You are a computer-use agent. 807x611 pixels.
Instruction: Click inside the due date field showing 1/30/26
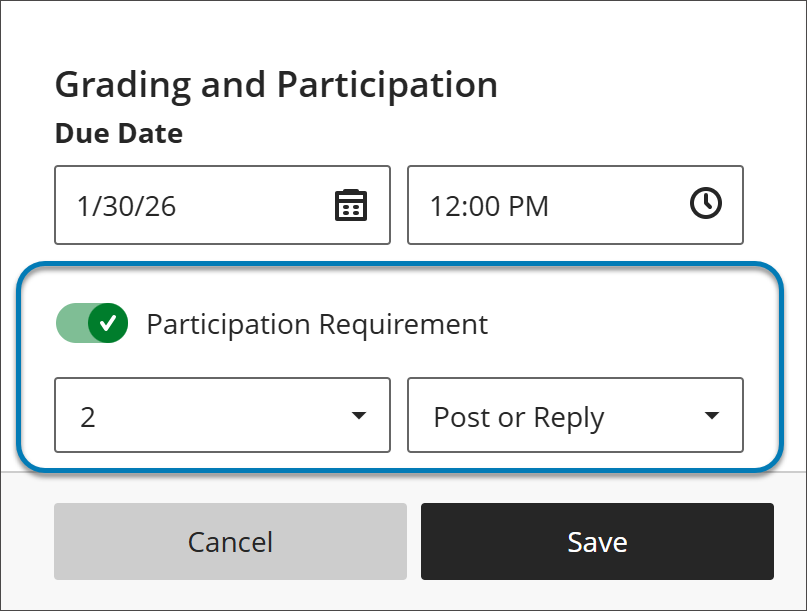(x=180, y=205)
